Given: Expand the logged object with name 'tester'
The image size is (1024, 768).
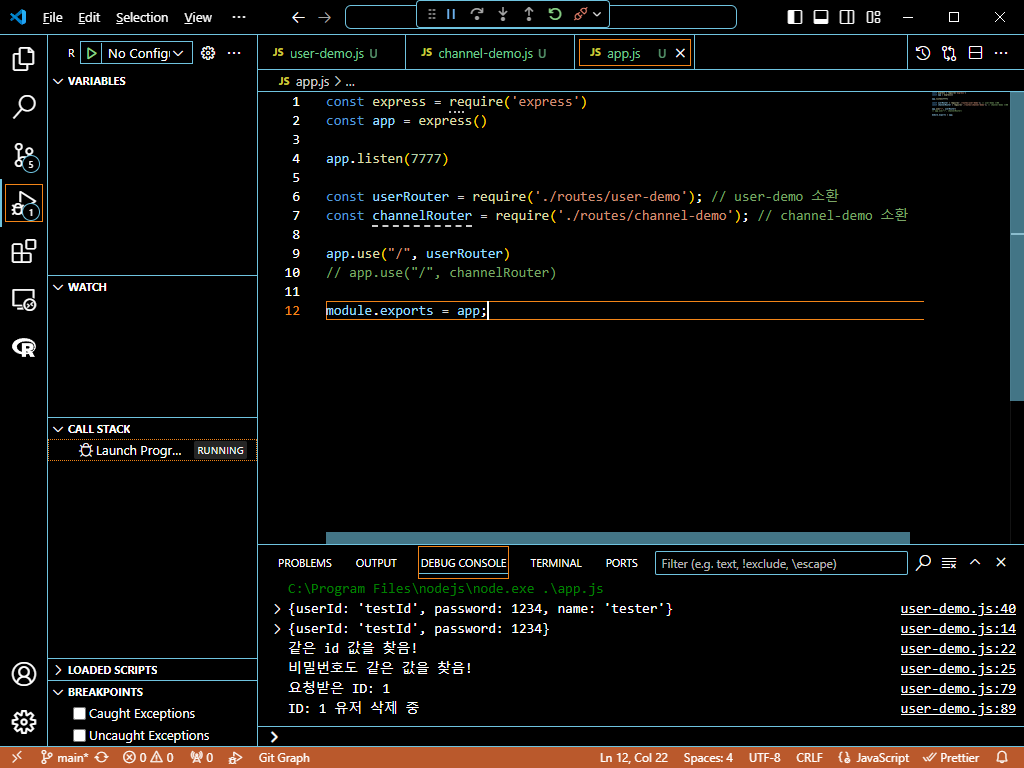Looking at the screenshot, I should tap(278, 609).
